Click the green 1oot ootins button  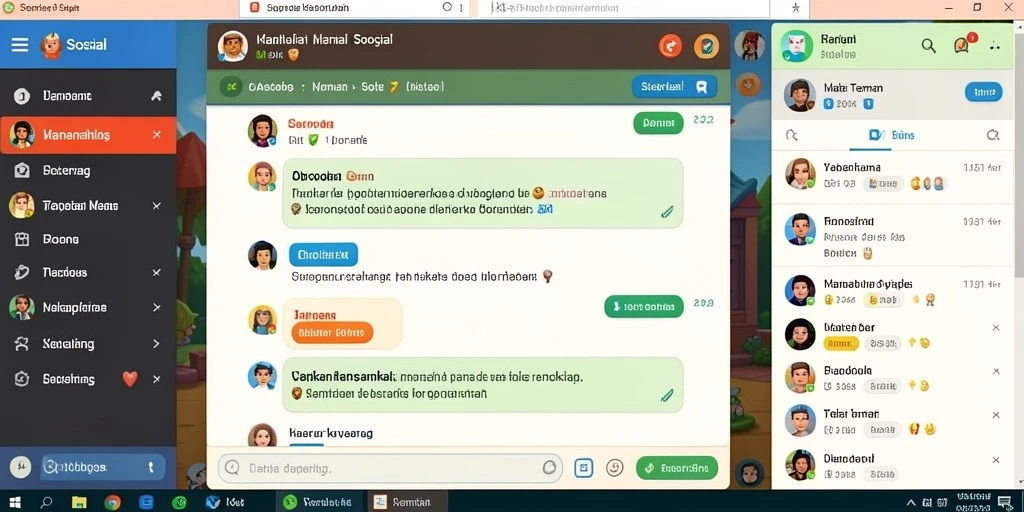coord(644,306)
